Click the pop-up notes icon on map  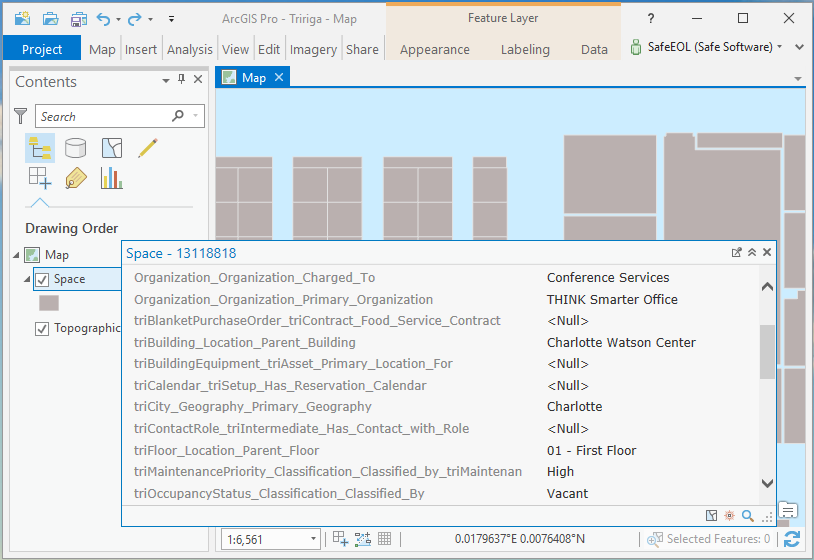(788, 511)
